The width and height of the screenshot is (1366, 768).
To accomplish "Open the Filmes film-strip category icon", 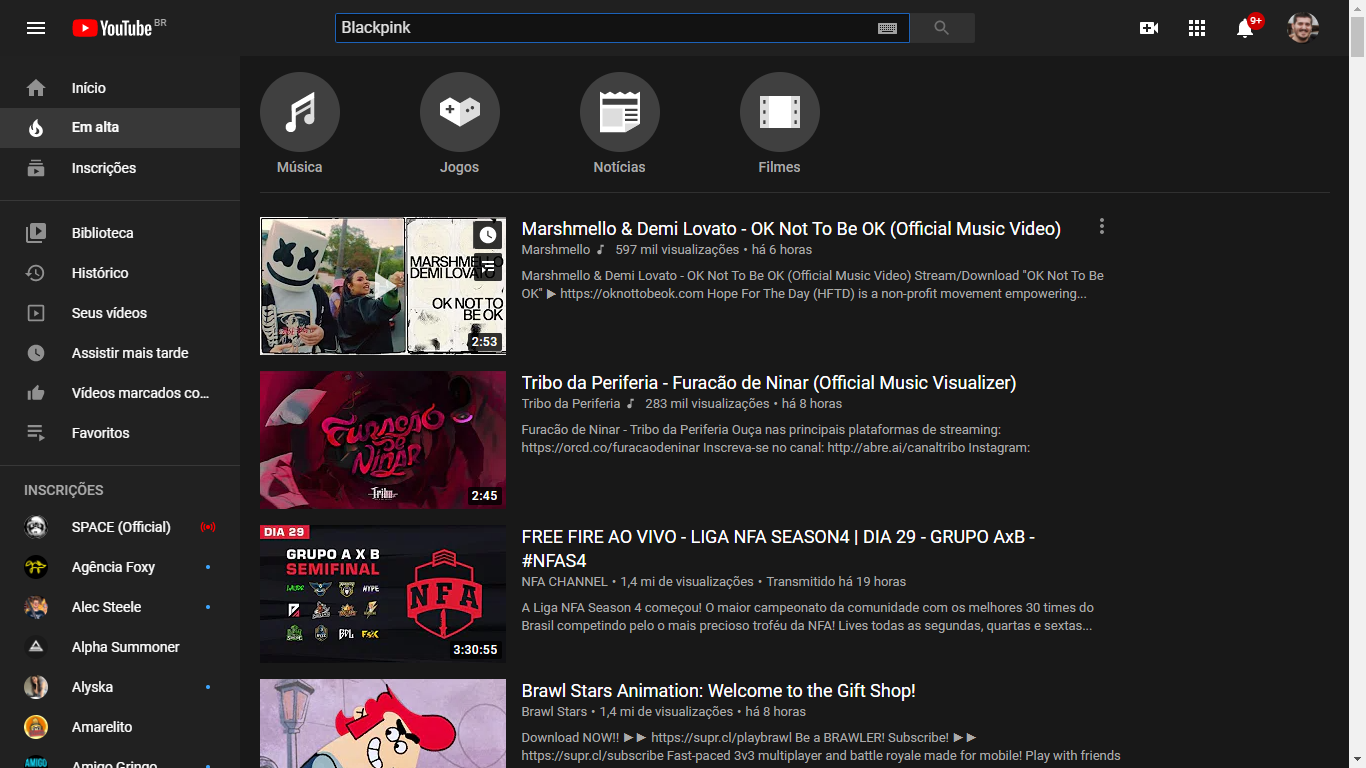I will pyautogui.click(x=780, y=112).
